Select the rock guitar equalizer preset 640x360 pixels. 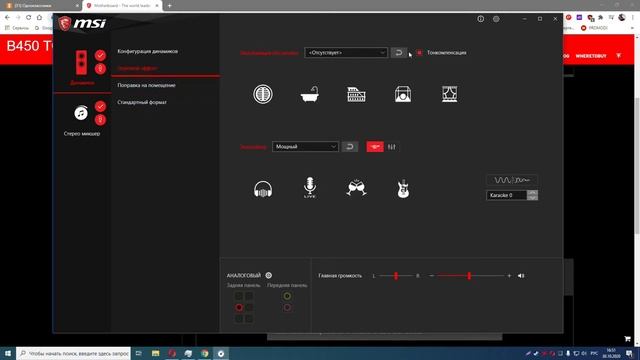403,189
